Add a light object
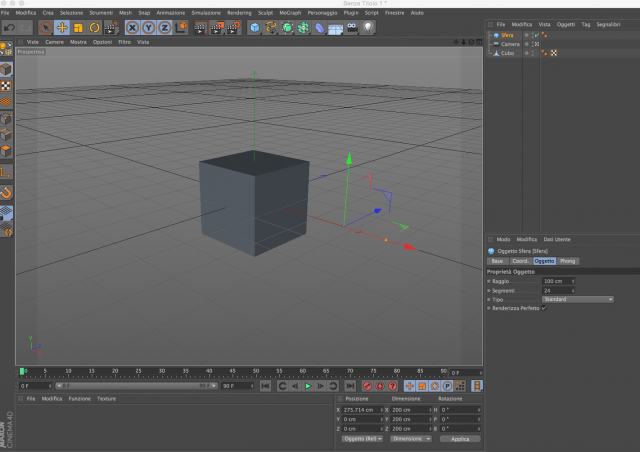Image resolution: width=640 pixels, height=452 pixels. [368, 28]
